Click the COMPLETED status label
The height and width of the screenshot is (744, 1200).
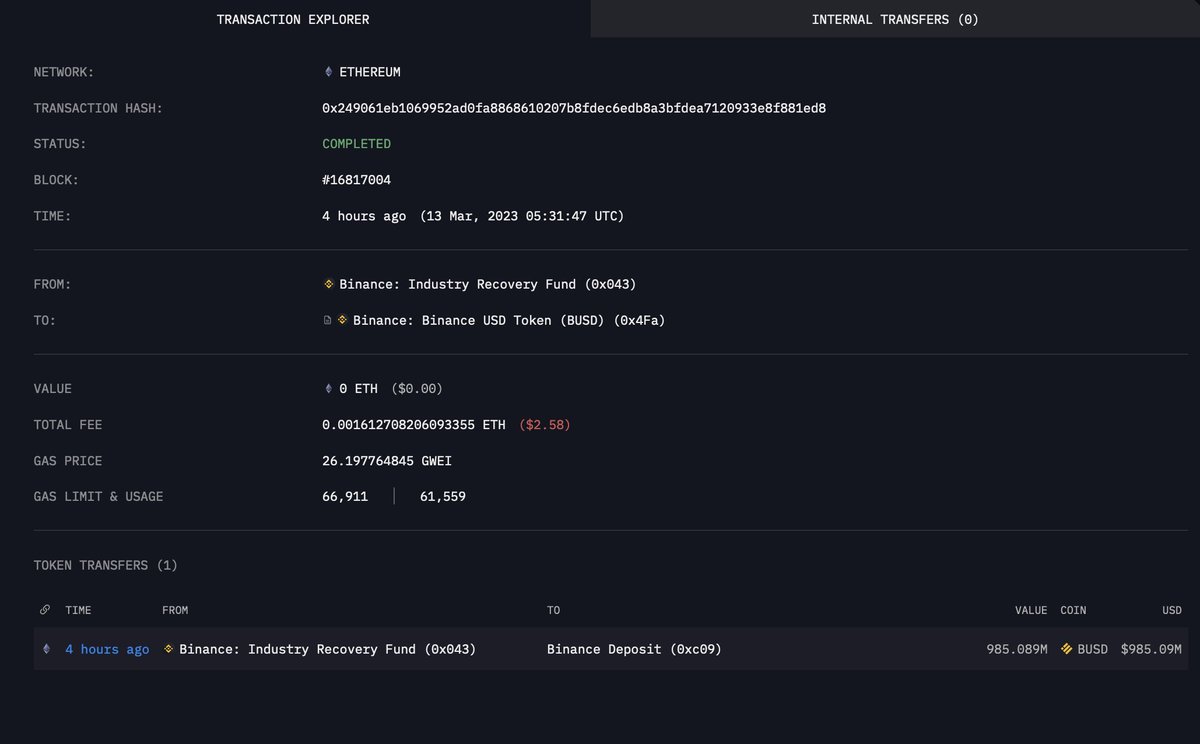[356, 143]
